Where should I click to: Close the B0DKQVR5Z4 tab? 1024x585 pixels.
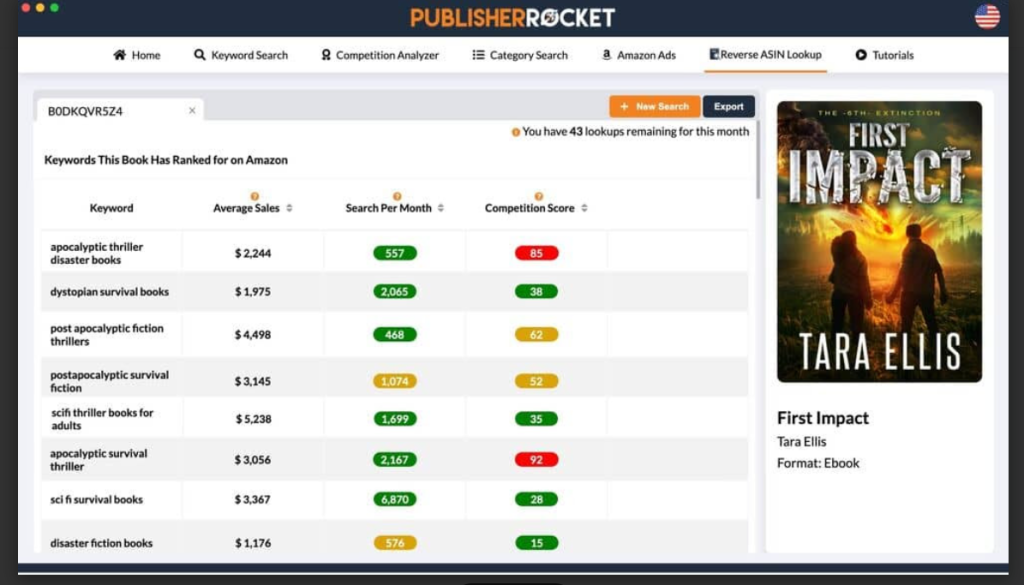tap(192, 110)
